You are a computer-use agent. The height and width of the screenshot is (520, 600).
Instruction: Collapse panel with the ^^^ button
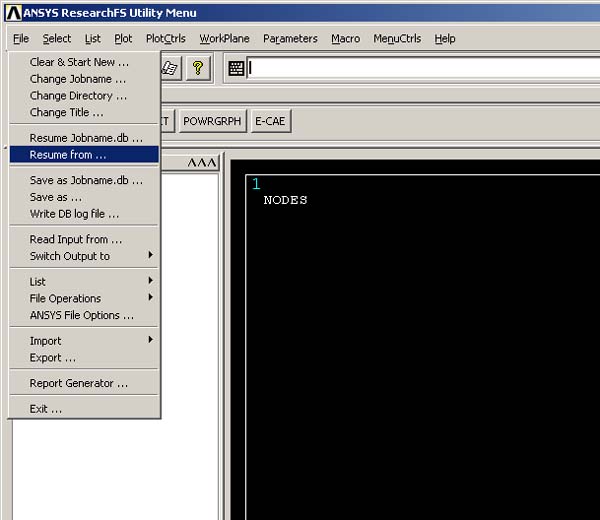202,163
